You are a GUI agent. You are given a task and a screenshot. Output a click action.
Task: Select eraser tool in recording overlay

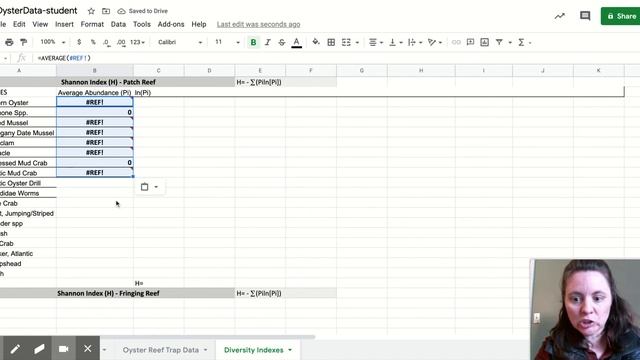pyautogui.click(x=39, y=349)
